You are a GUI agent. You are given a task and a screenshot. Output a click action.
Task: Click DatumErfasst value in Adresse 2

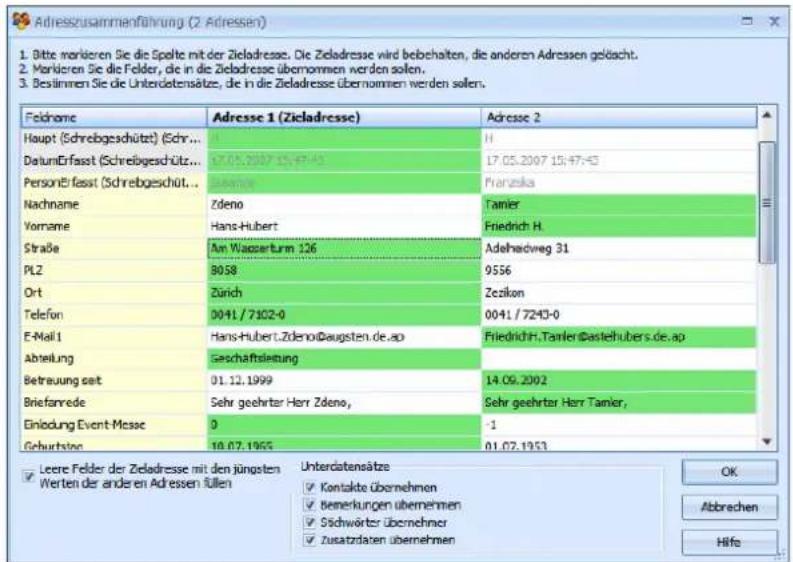click(x=619, y=161)
